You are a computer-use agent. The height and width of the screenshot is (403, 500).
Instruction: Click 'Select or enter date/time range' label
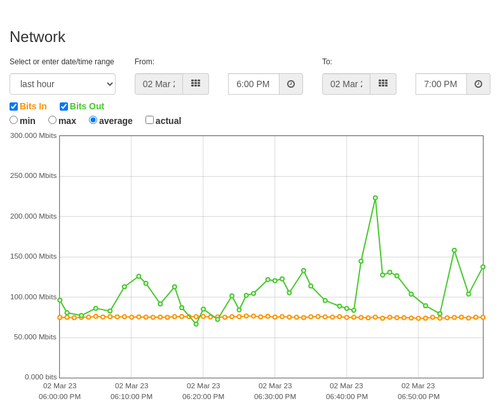pos(62,62)
